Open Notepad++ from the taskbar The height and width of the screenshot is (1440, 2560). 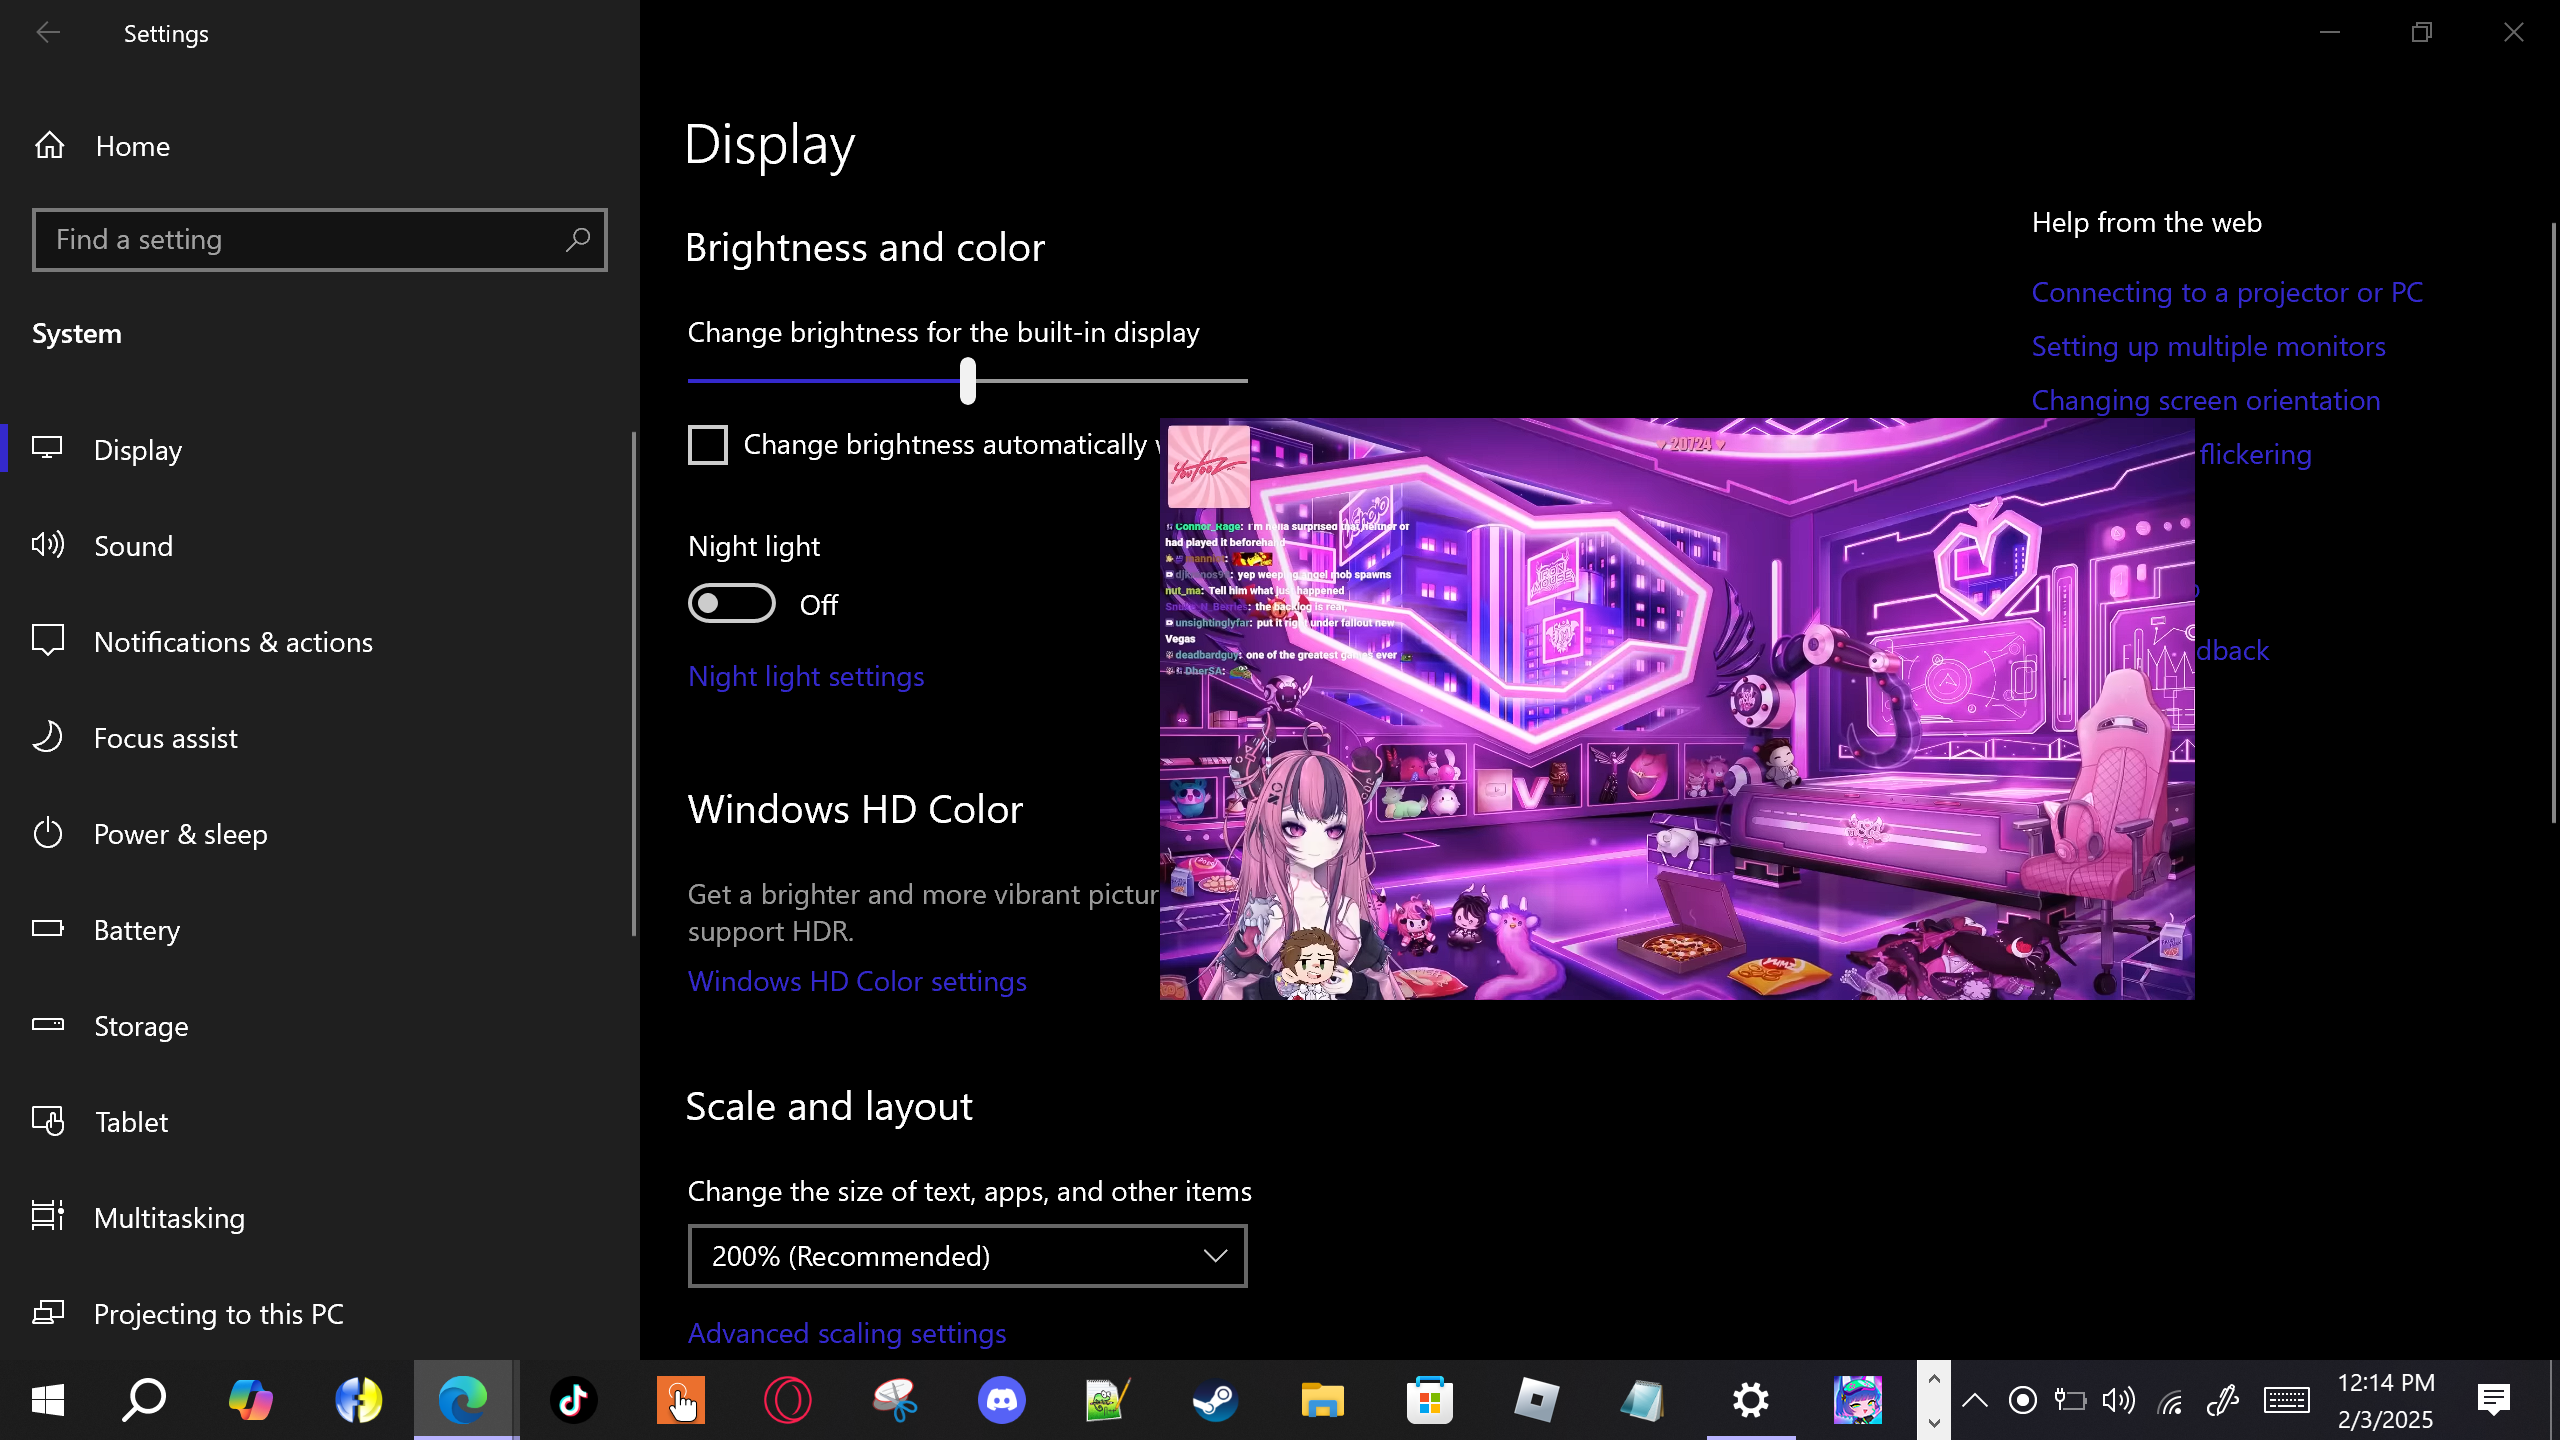pyautogui.click(x=1109, y=1400)
